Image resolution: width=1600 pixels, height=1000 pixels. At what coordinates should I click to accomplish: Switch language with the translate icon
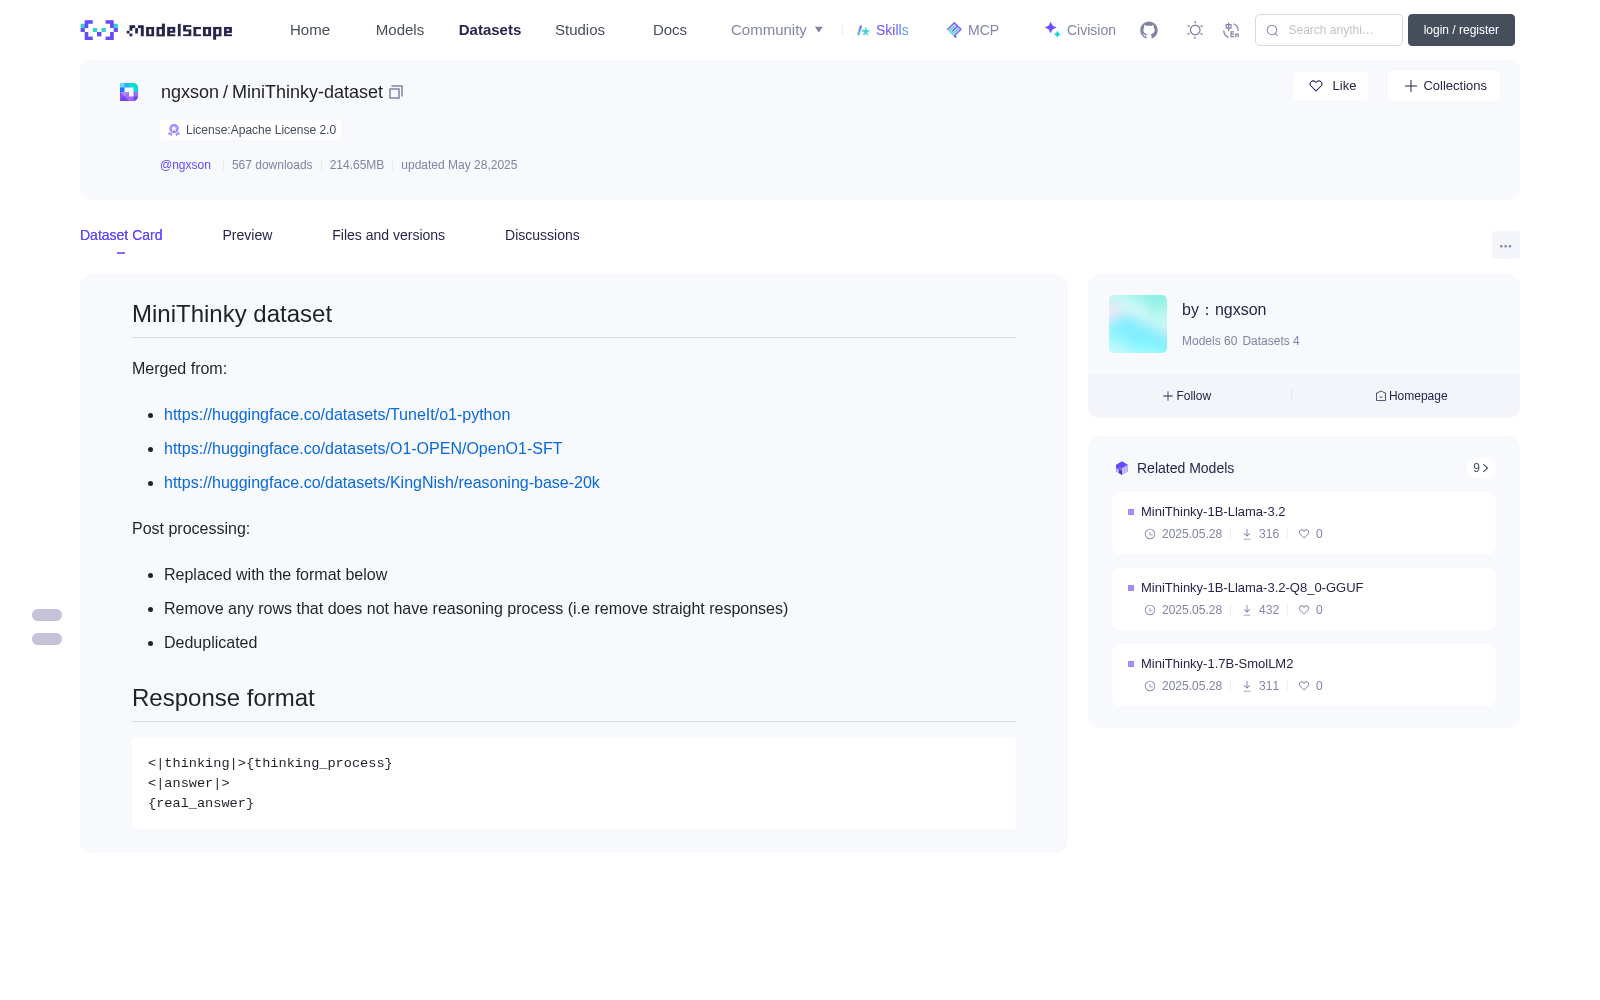[1232, 30]
